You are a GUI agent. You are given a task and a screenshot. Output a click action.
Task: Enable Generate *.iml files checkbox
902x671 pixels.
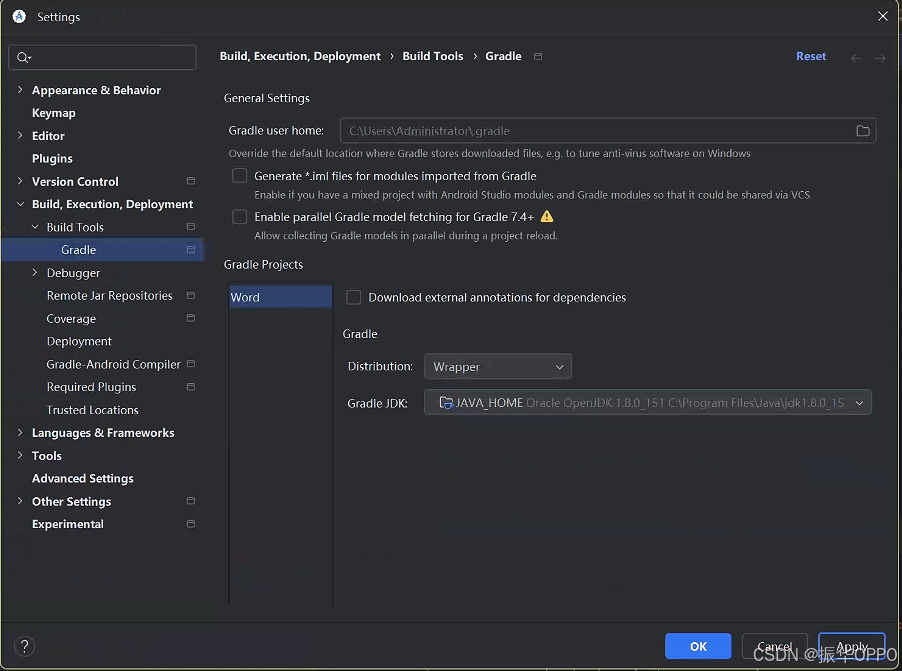[x=239, y=176]
